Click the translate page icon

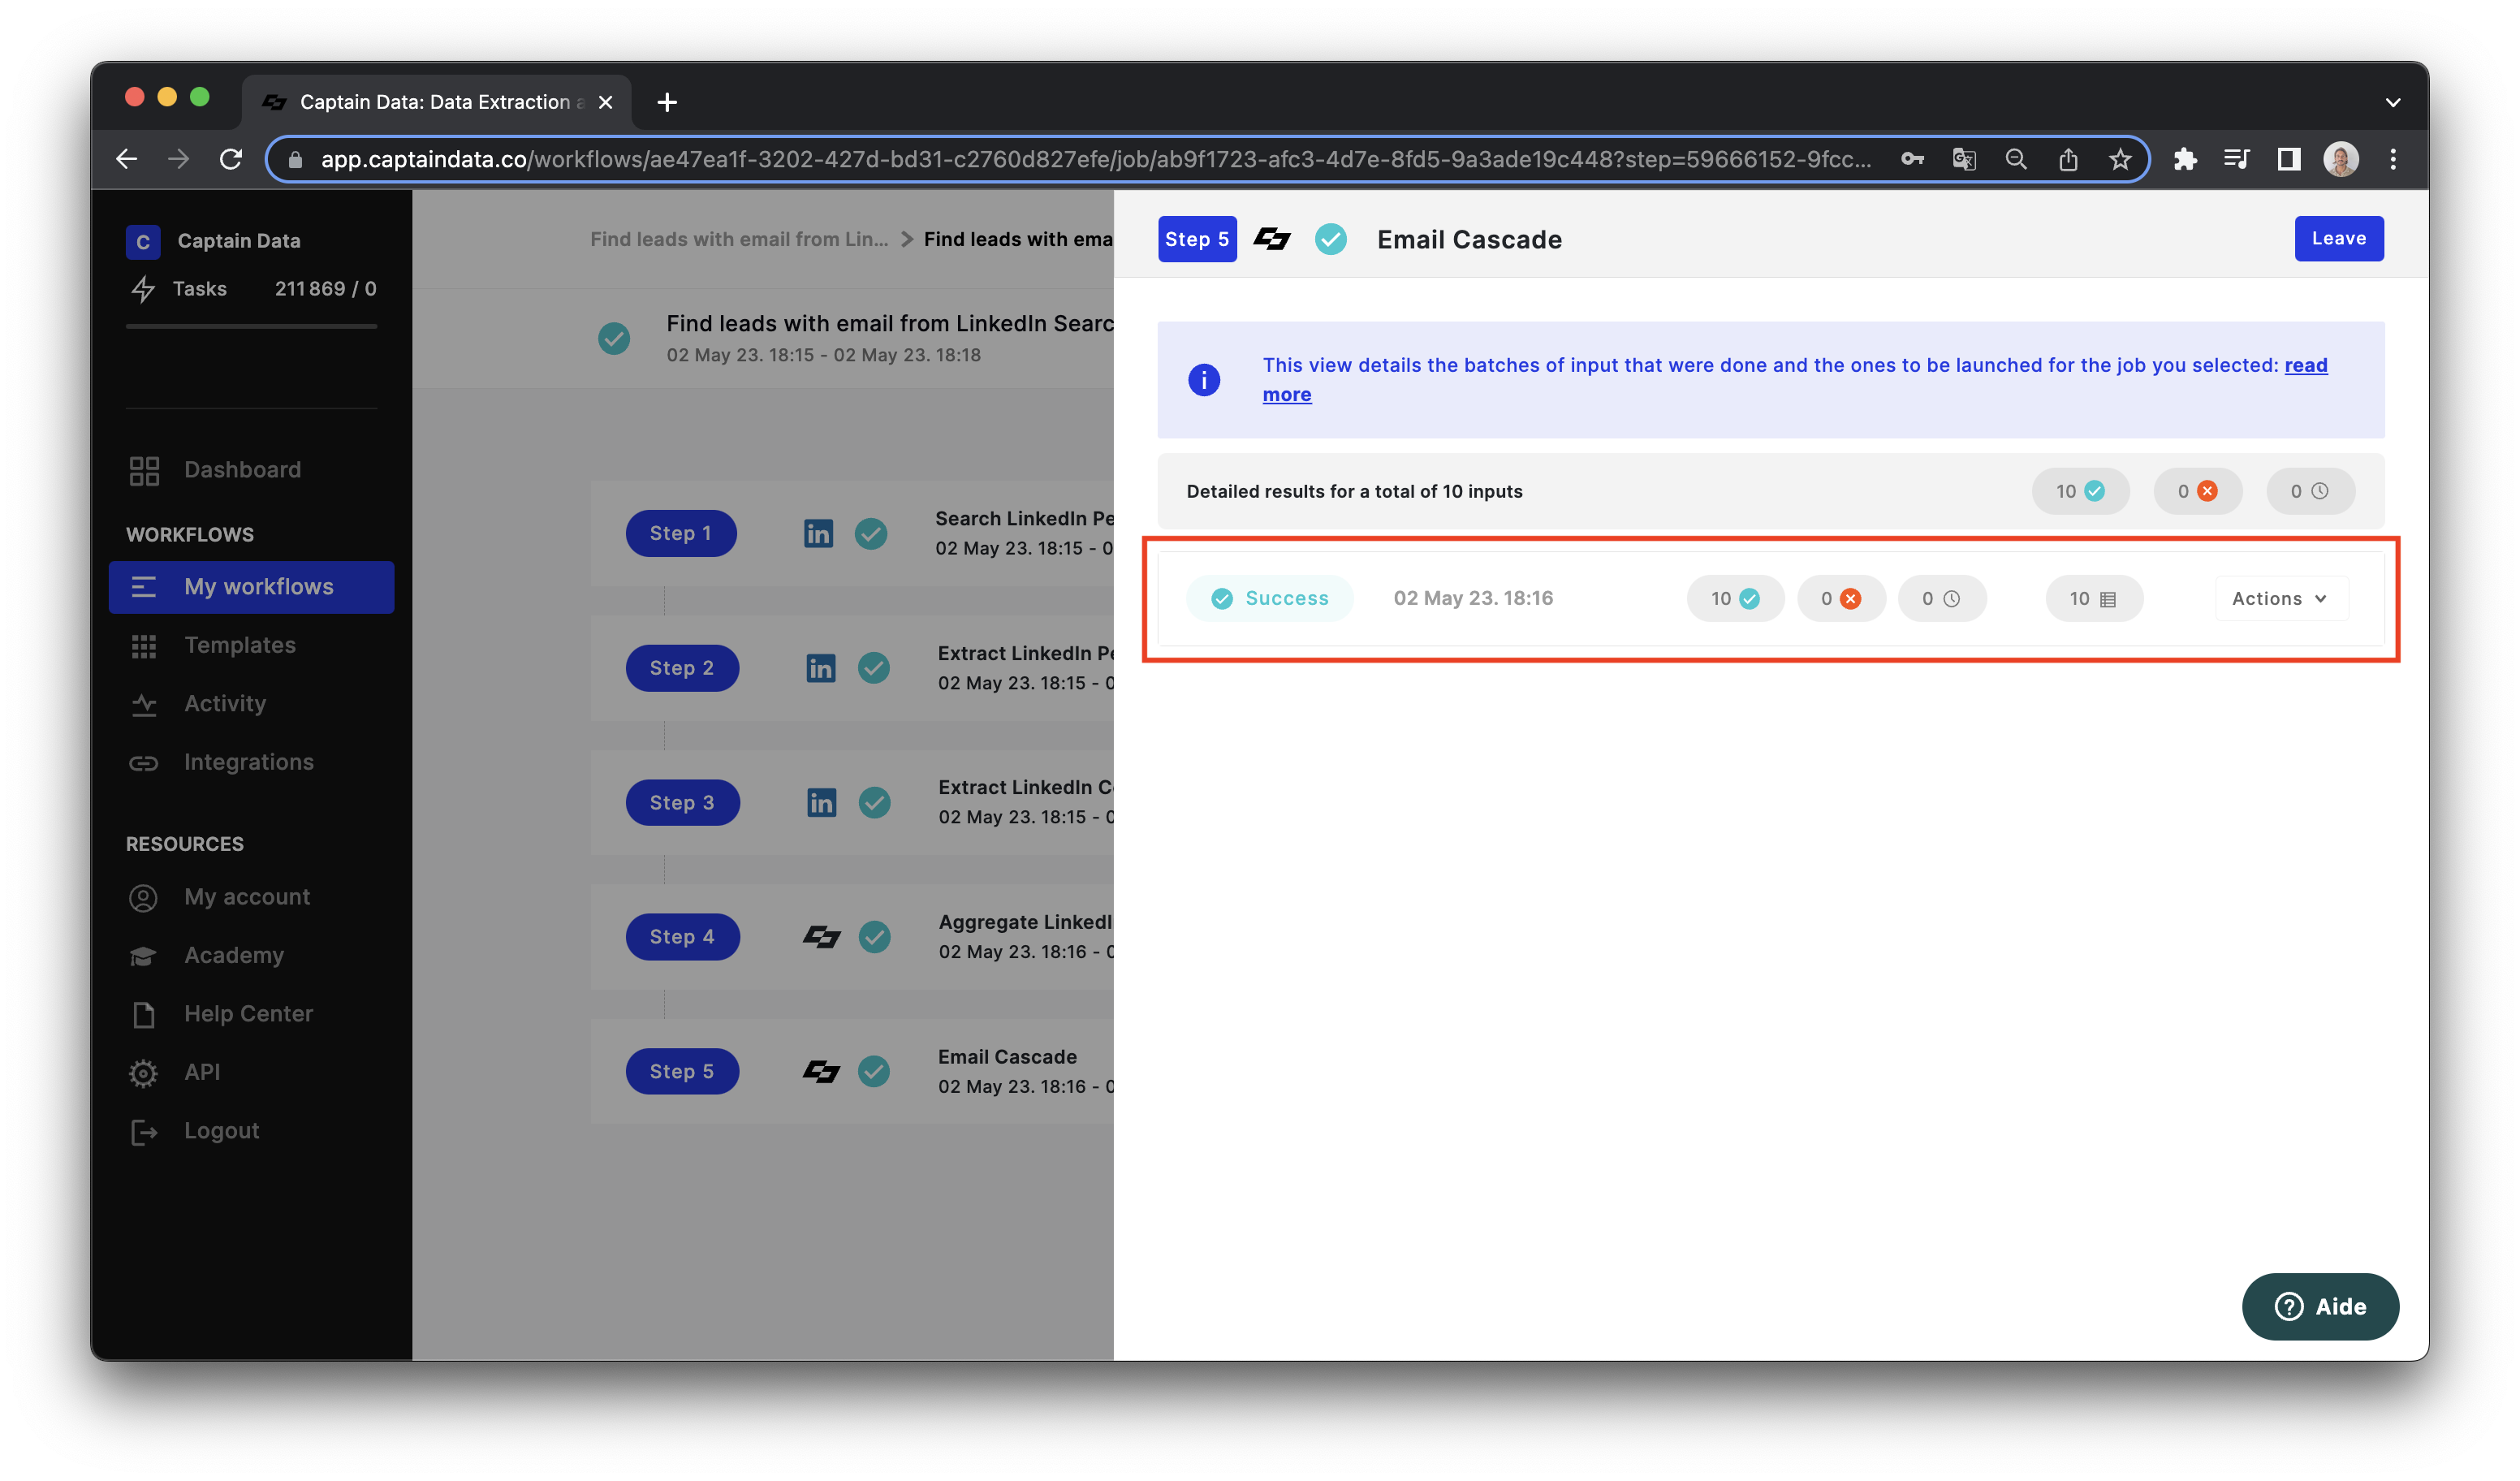point(1964,159)
